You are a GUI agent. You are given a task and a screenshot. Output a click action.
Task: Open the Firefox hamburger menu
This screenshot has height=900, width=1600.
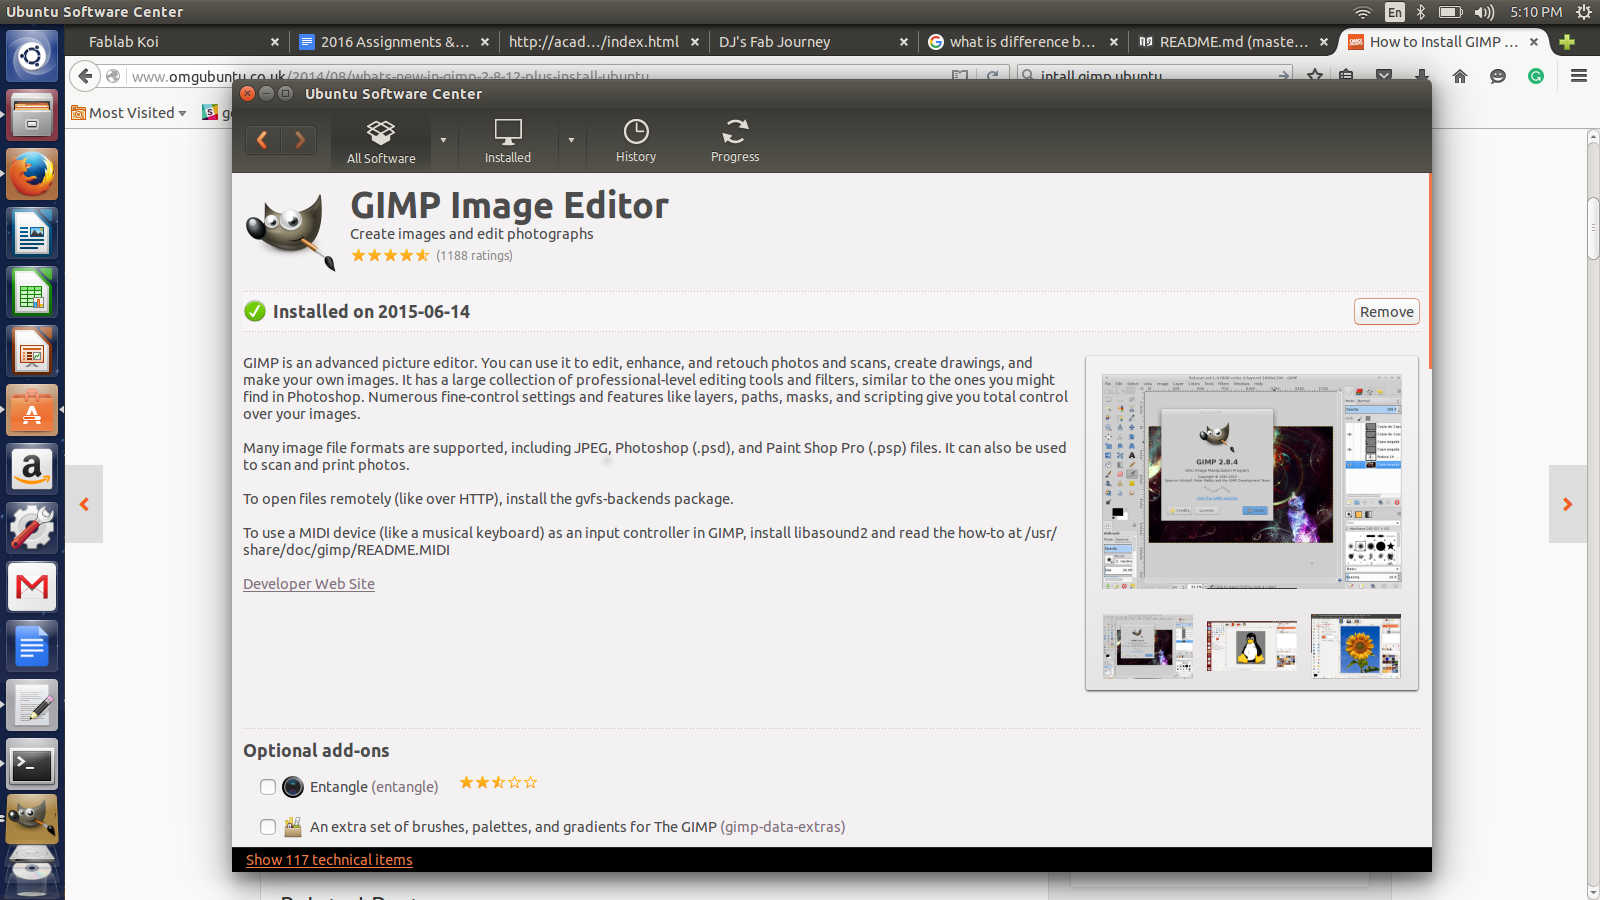pyautogui.click(x=1579, y=76)
